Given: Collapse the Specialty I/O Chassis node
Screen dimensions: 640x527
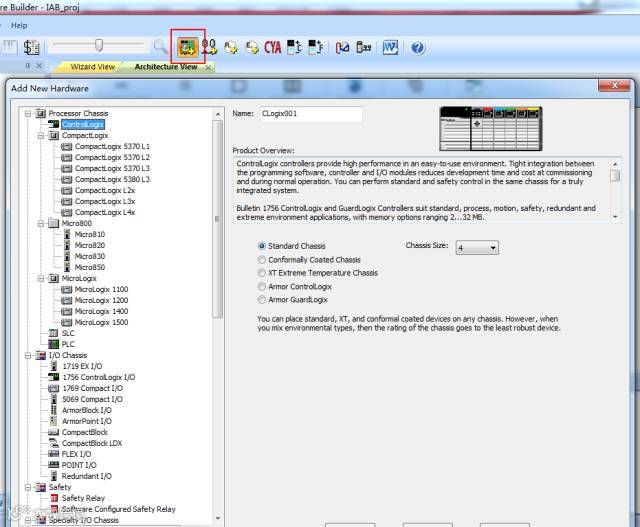Looking at the screenshot, I should 28,520.
